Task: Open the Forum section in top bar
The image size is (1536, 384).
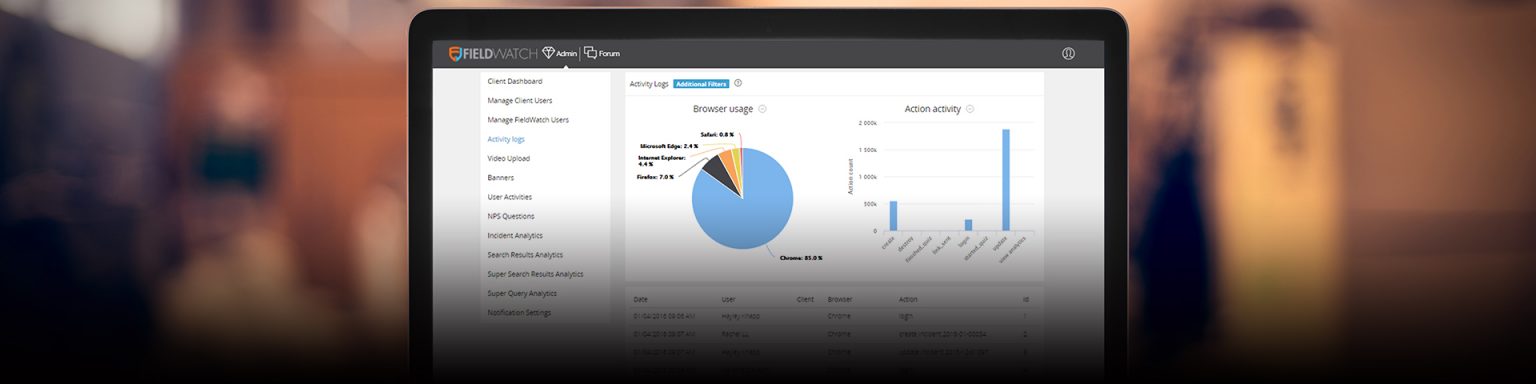Action: coord(601,53)
